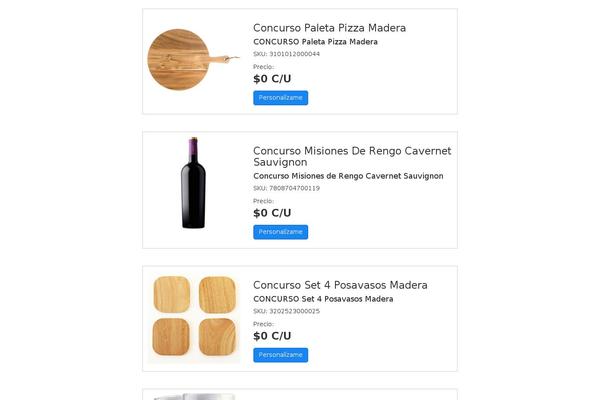600x400 pixels.
Task: Select bold CONCURSO Set 4 Posavasos subtitle
Action: [323, 299]
